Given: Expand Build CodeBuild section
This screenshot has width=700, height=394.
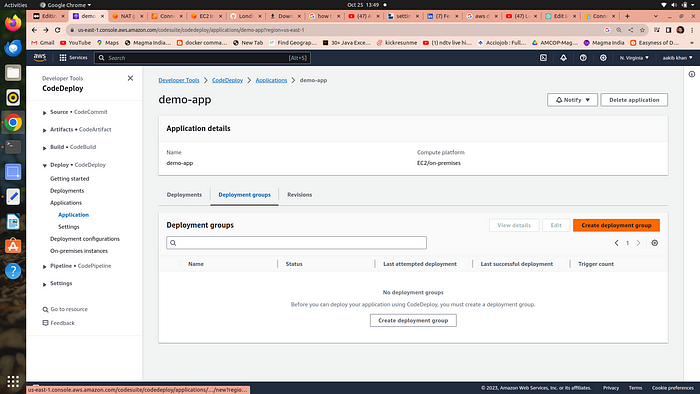Looking at the screenshot, I should [x=45, y=147].
